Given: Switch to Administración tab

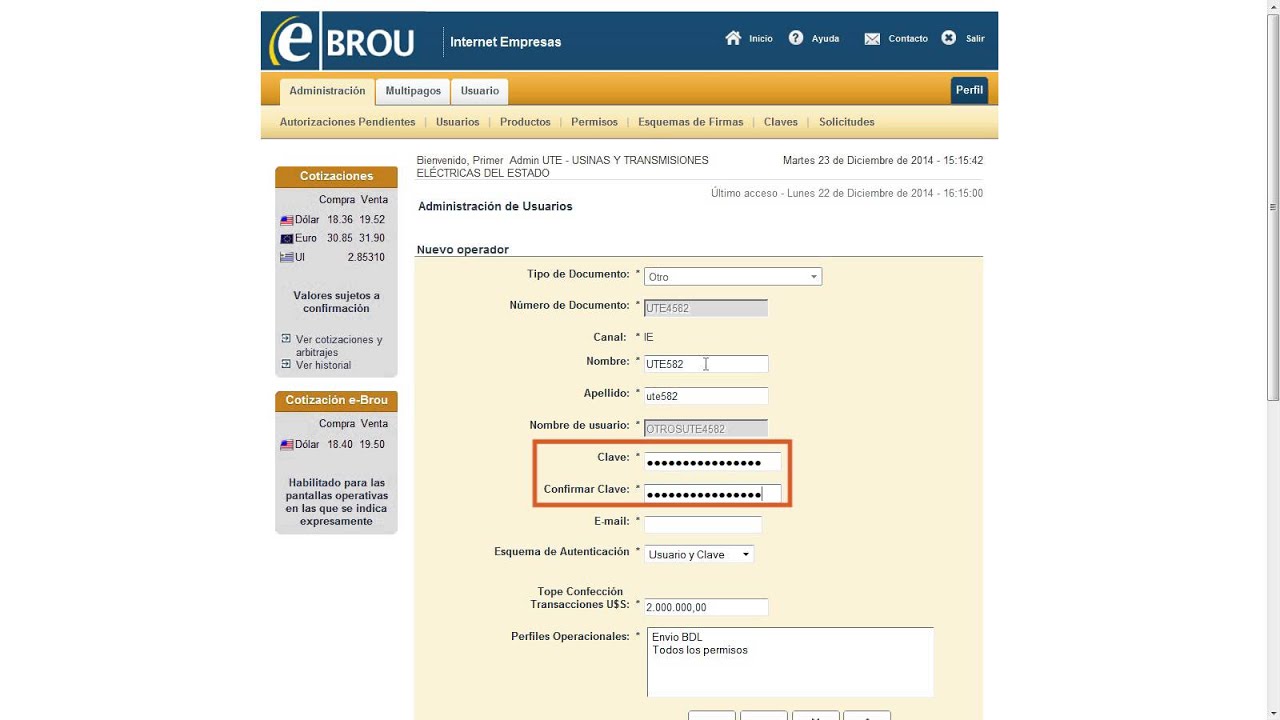Looking at the screenshot, I should click(327, 91).
